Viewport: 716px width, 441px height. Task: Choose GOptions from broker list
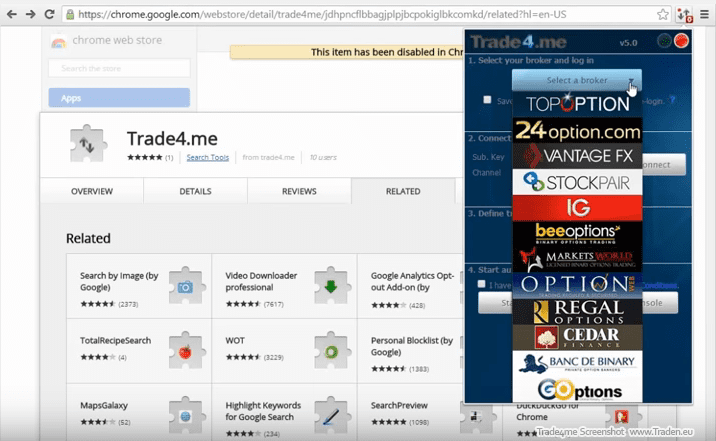[x=577, y=389]
